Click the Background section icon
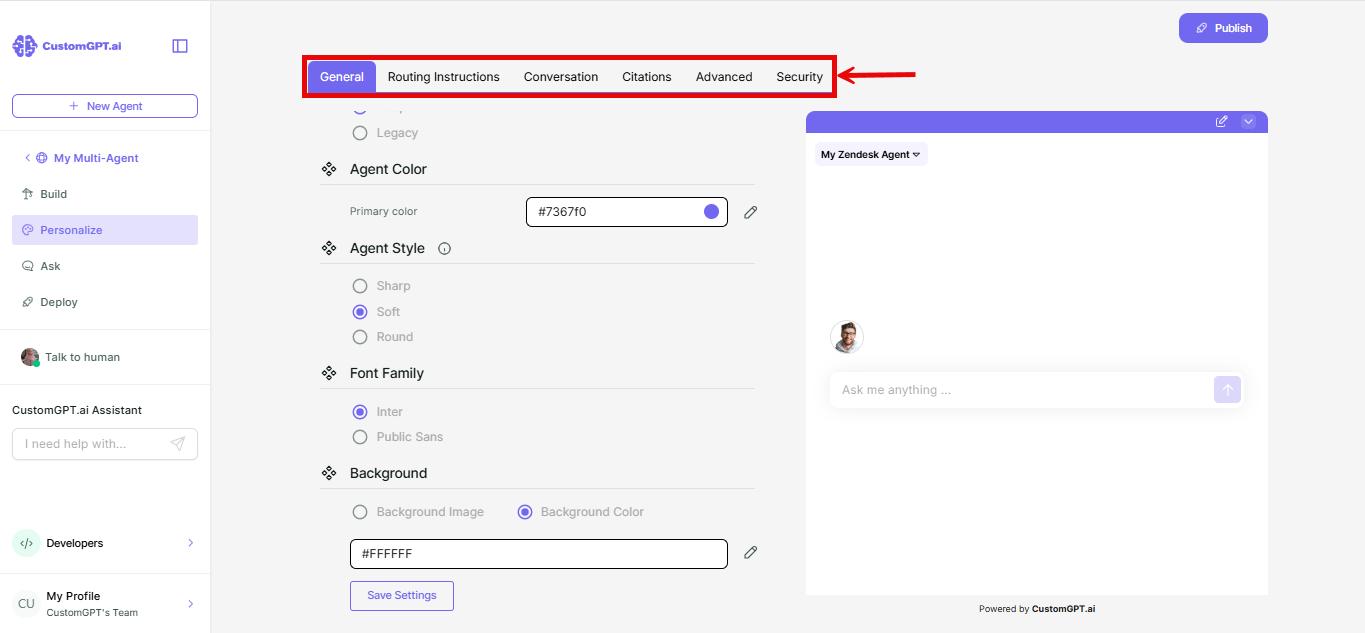The image size is (1365, 633). click(329, 473)
